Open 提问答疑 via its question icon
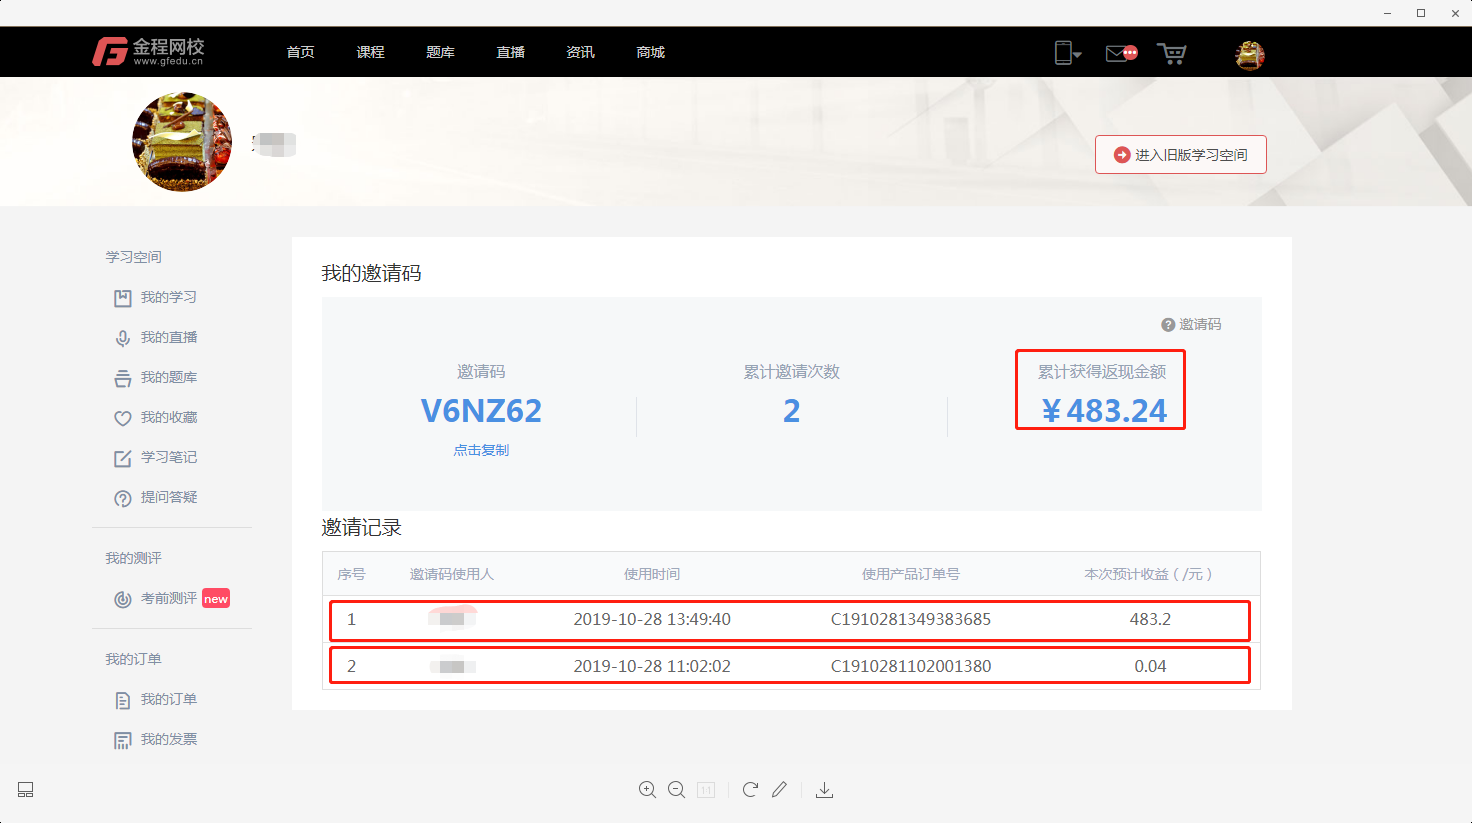1472x823 pixels. pyautogui.click(x=123, y=498)
